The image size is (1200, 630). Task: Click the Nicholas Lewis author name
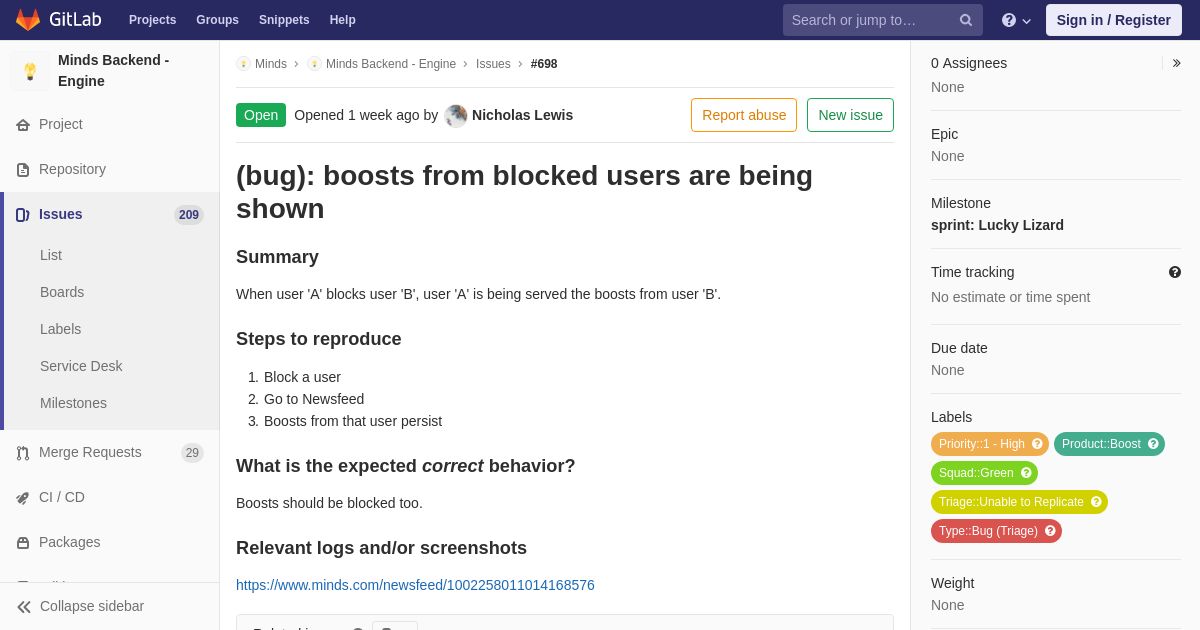[x=522, y=115]
